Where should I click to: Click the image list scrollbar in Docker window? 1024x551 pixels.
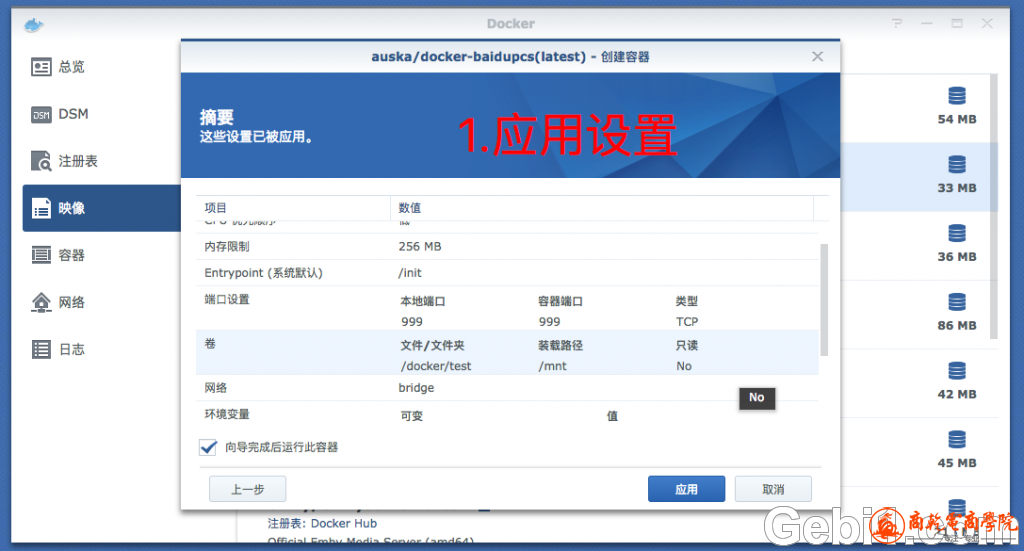tap(994, 207)
